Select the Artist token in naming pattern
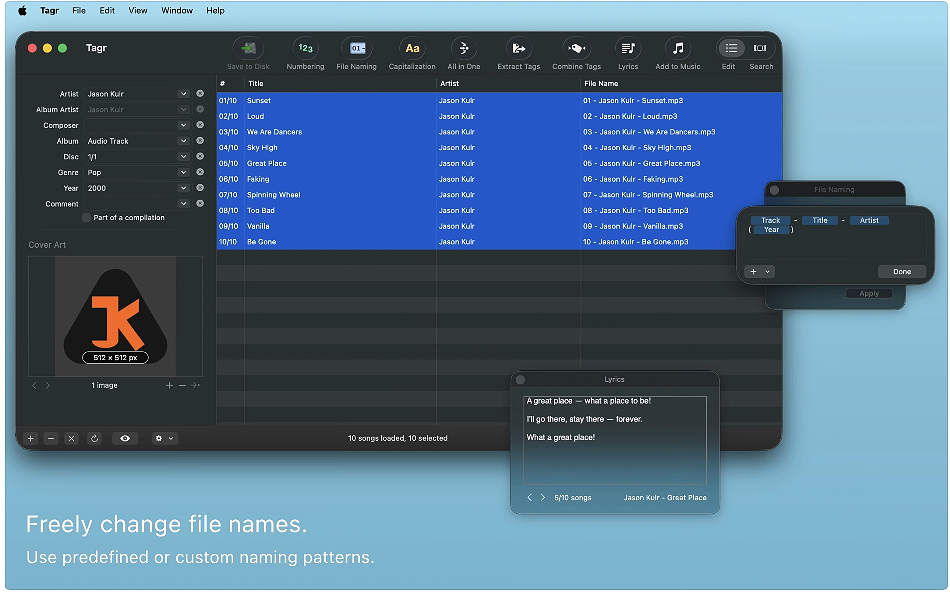This screenshot has height=594, width=950. [869, 221]
